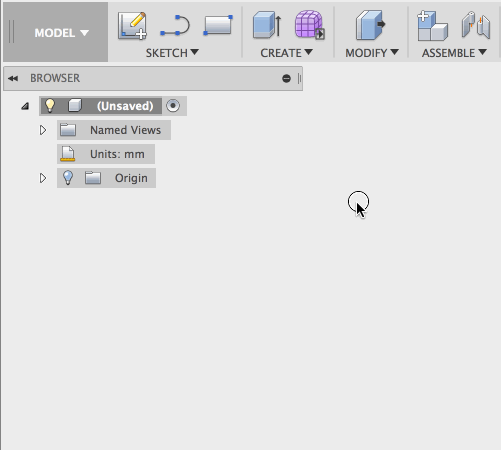
Task: Open the ASSEMBLE dropdown menu
Action: tap(454, 53)
